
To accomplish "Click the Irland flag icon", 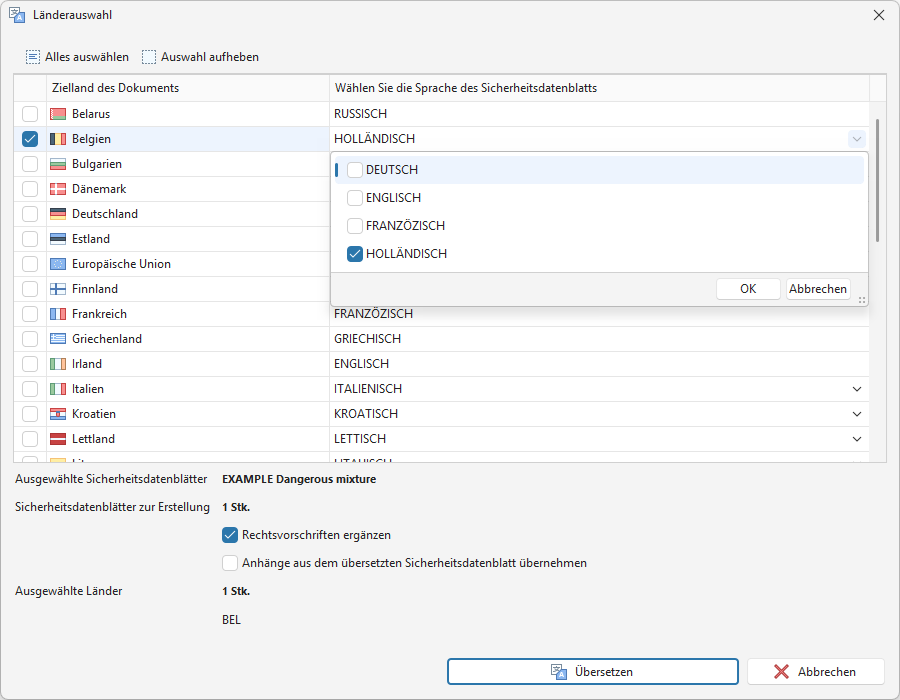I will 58,364.
